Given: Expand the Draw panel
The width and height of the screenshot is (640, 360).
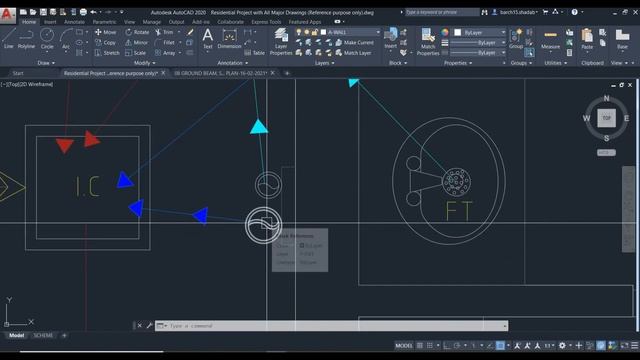Looking at the screenshot, I should click(x=46, y=63).
